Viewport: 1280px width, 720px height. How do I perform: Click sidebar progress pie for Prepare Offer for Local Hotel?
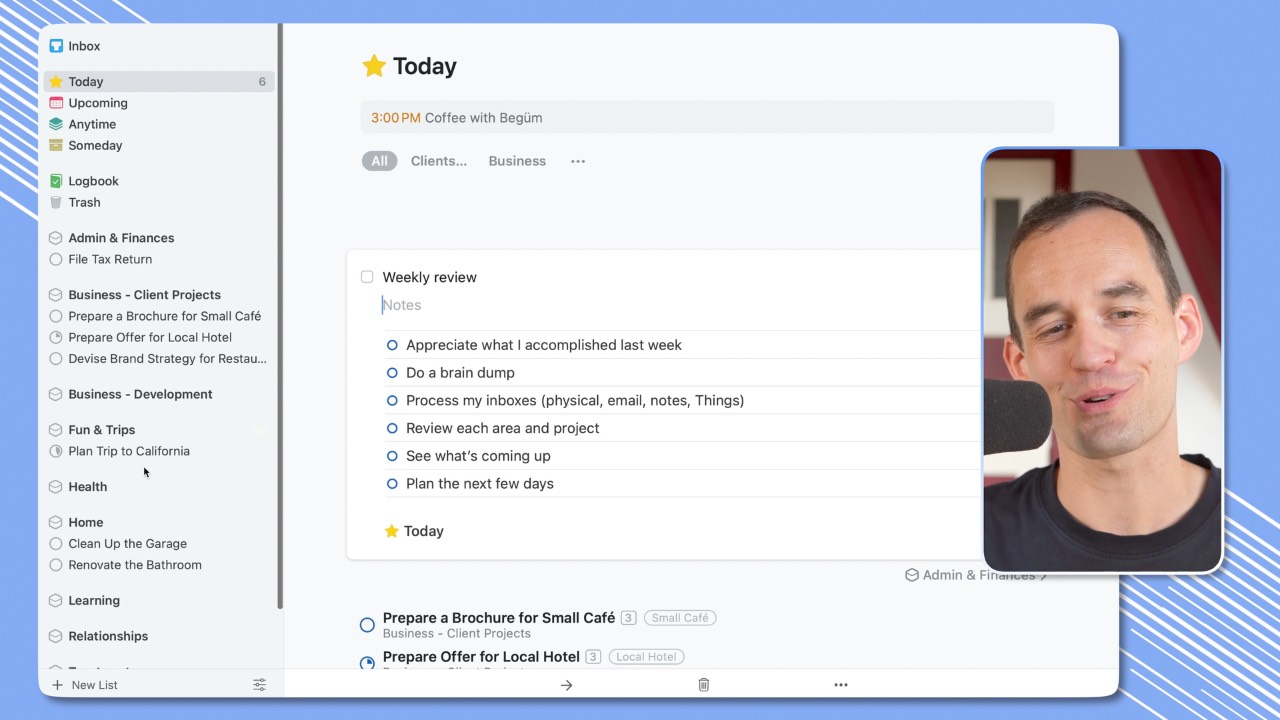point(56,337)
